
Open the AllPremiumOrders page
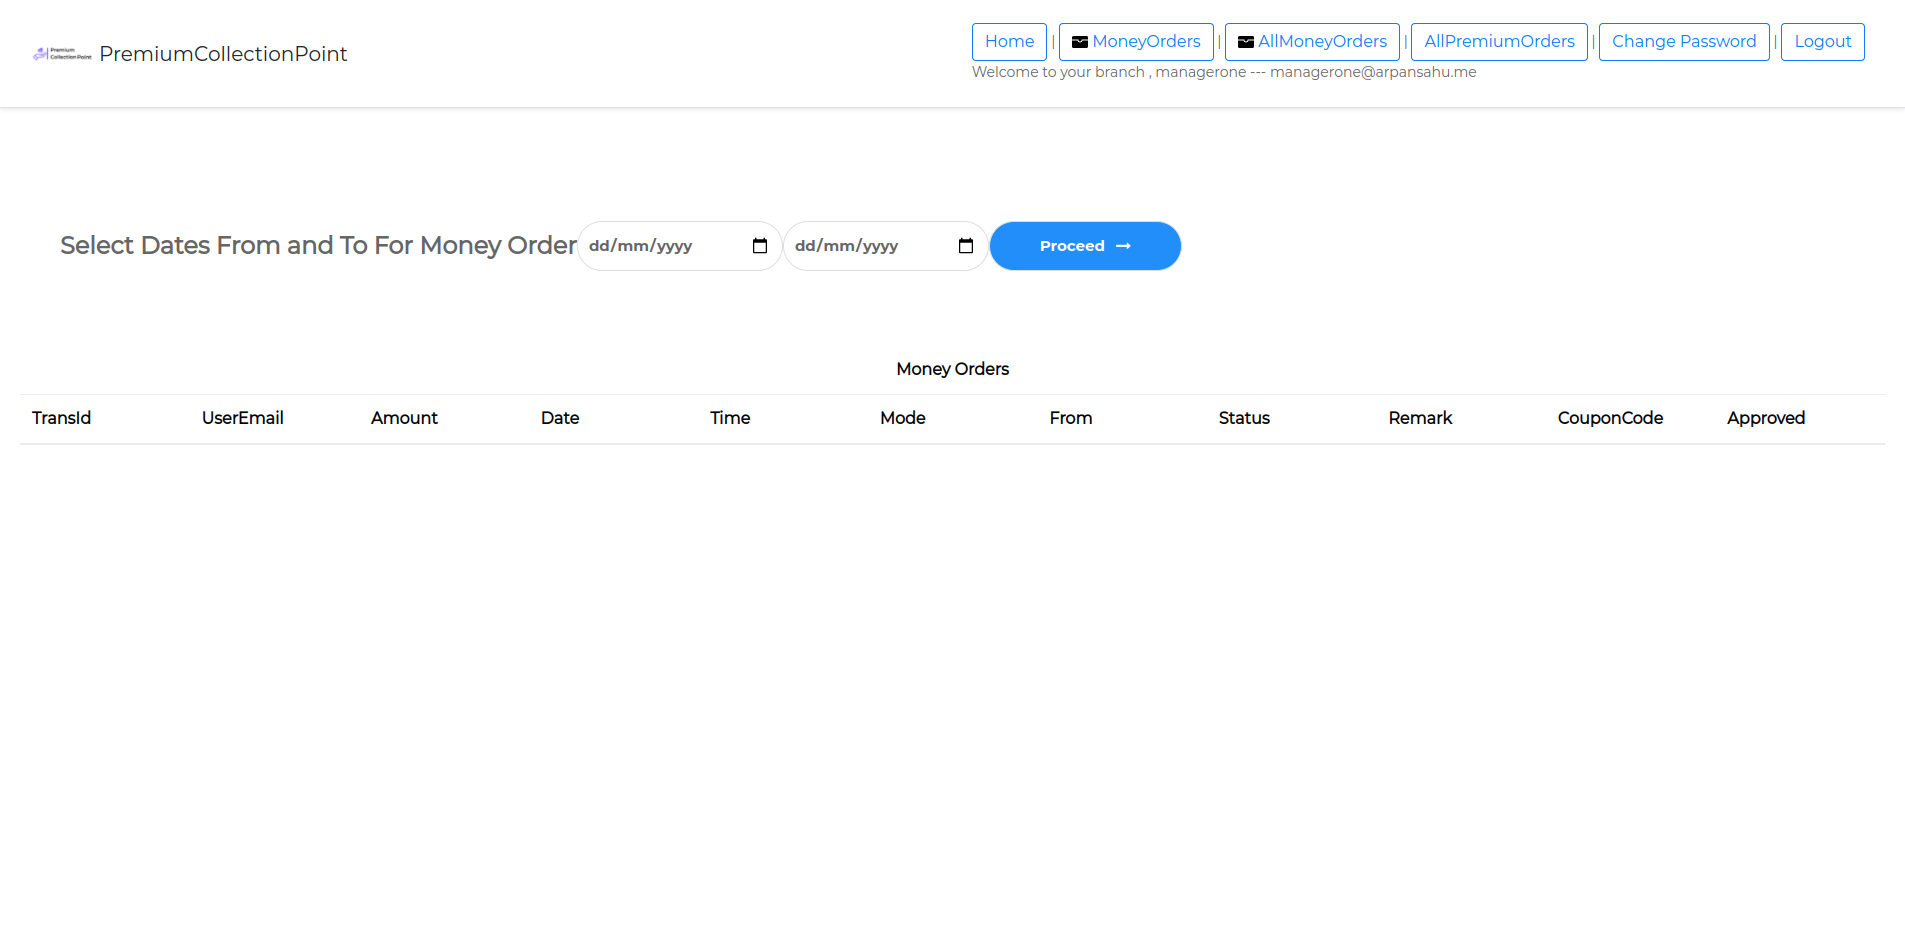[1498, 42]
